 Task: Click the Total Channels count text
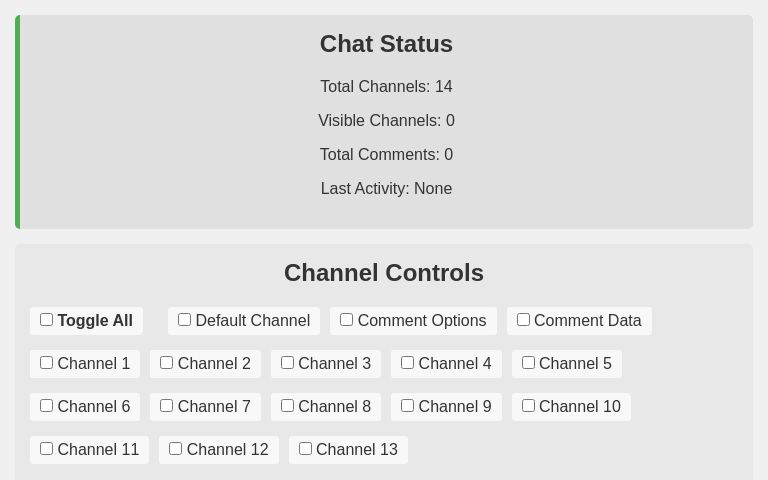tap(386, 87)
